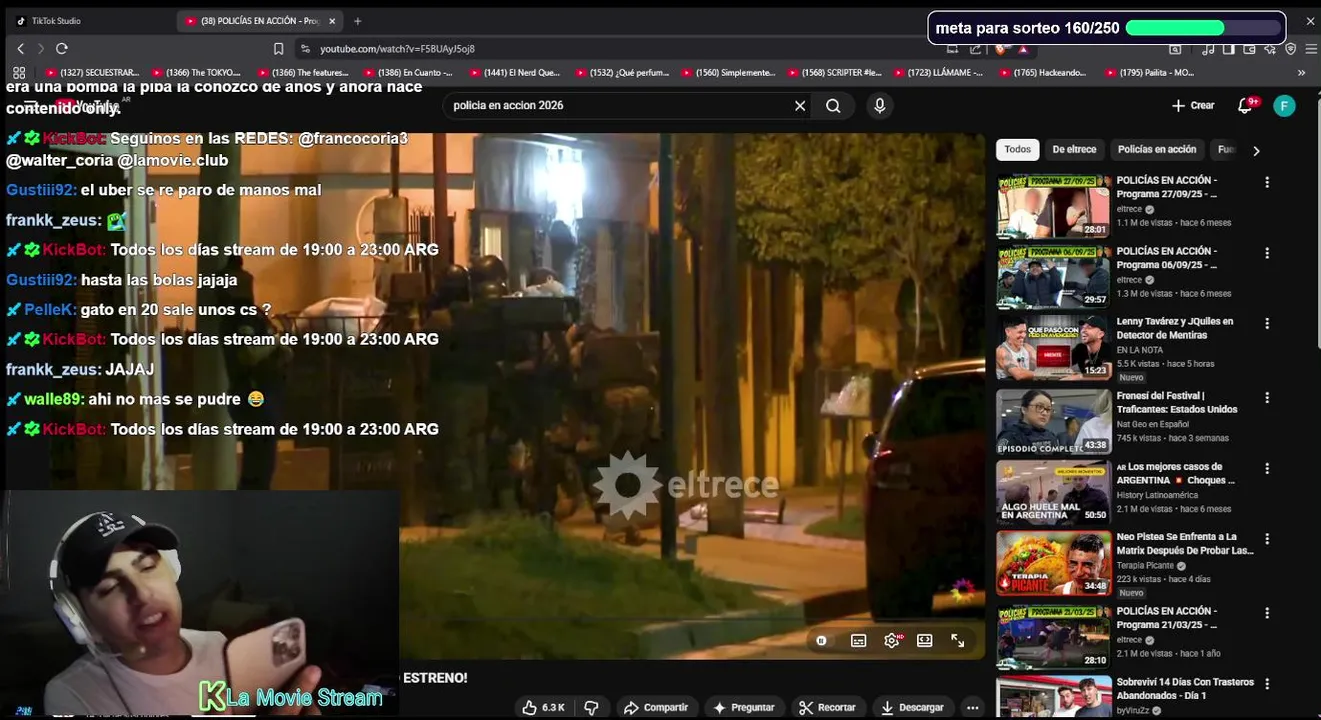Screen dimensions: 1321x720
Task: Like the video with 6.3 K likes
Action: click(x=542, y=708)
